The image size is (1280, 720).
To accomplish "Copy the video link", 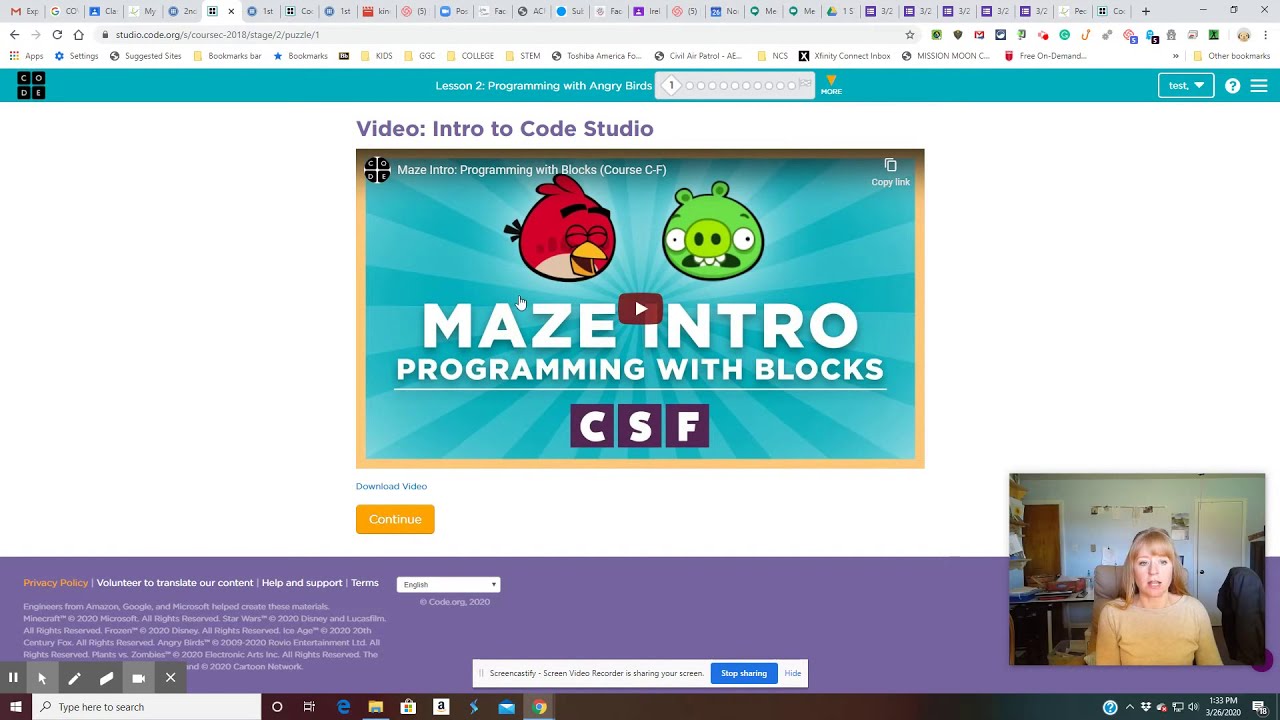I will (890, 172).
